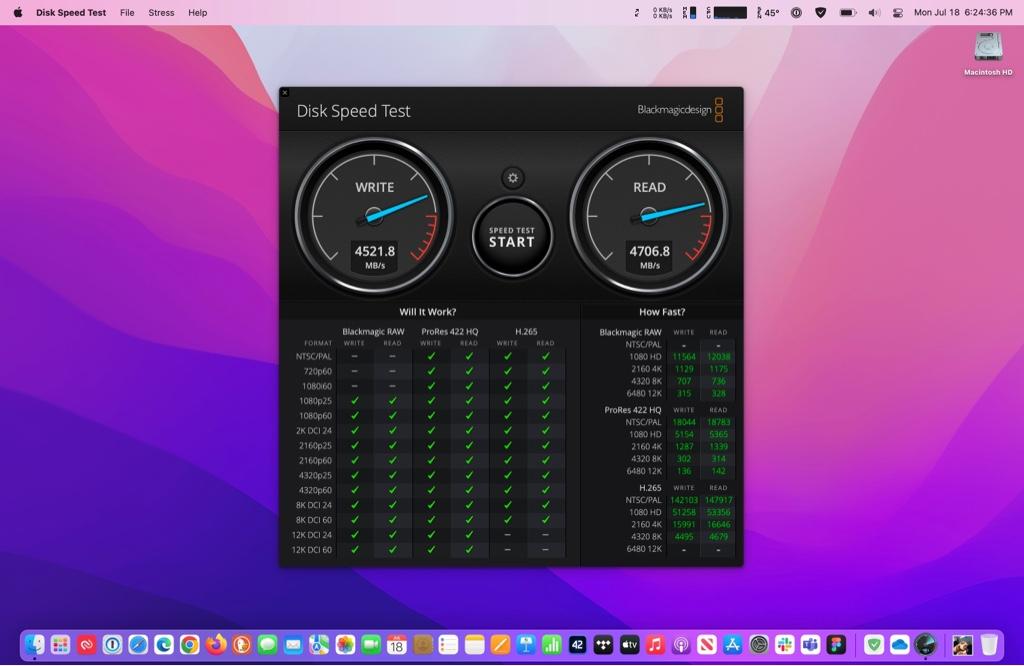The width and height of the screenshot is (1024, 666).
Task: Open Launchpad from the dock
Action: point(60,645)
